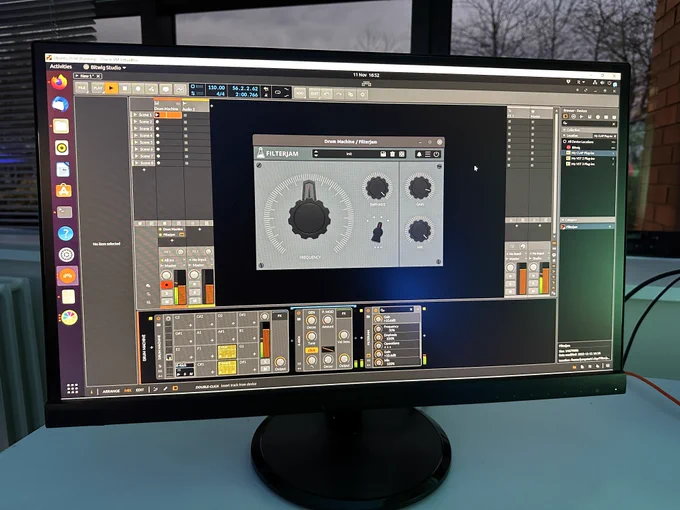Screen dimensions: 680x510
Task: Switch to the ARRANGE view
Action: tap(111, 391)
